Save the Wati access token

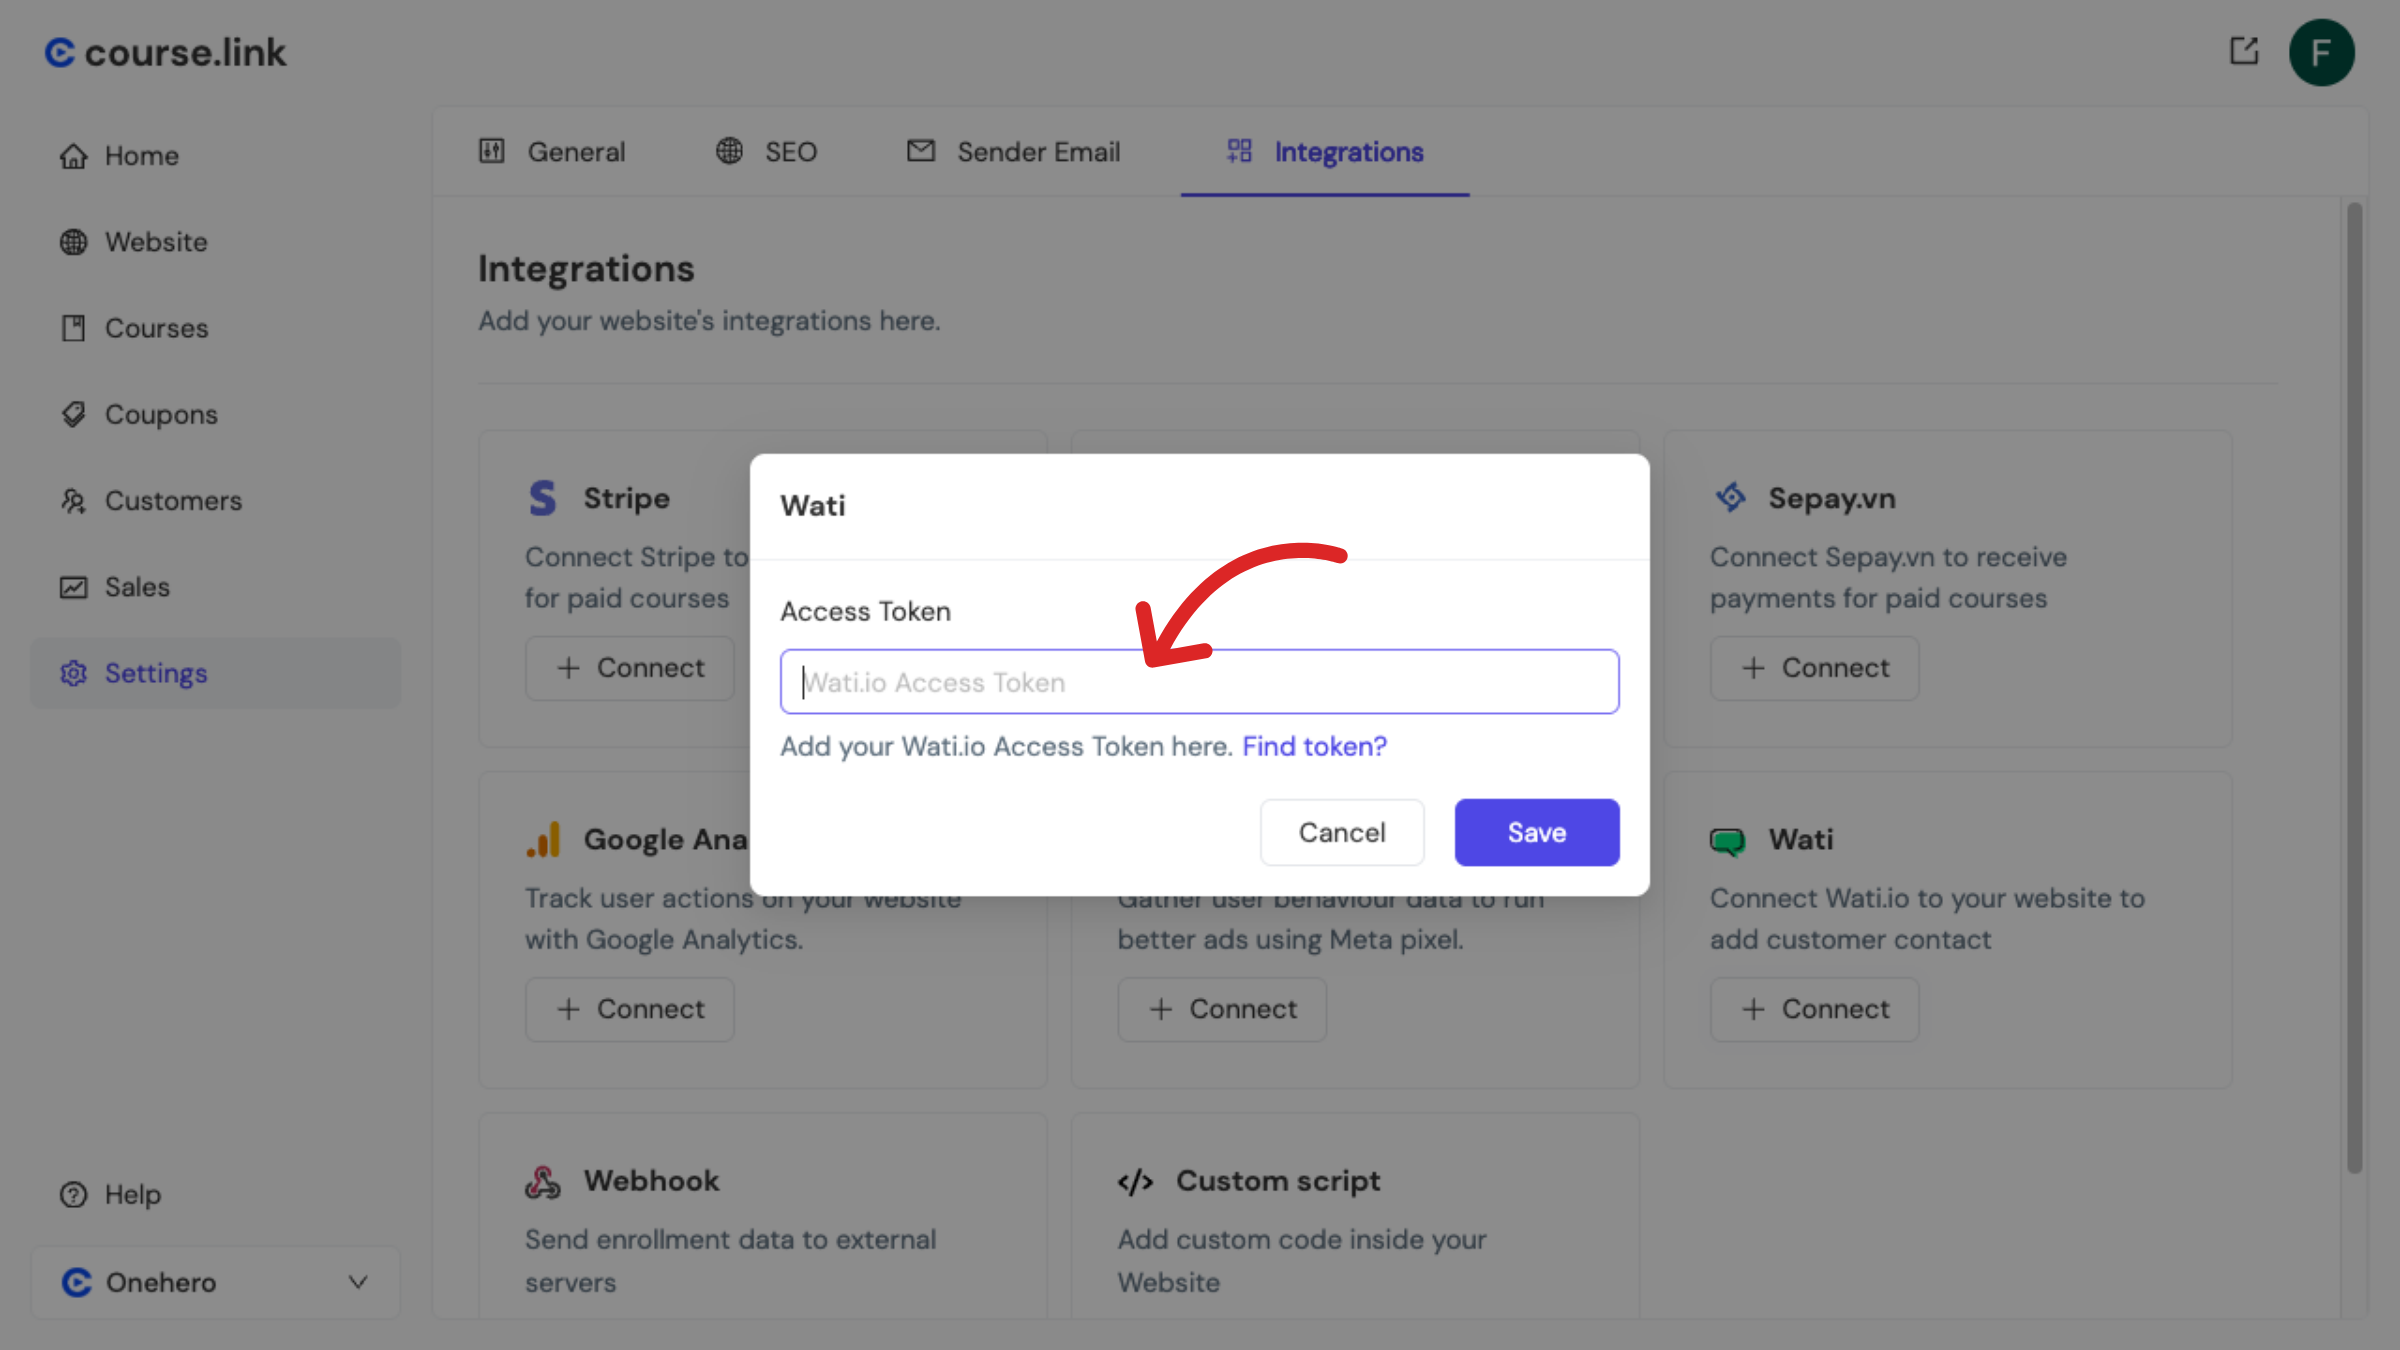(1536, 832)
